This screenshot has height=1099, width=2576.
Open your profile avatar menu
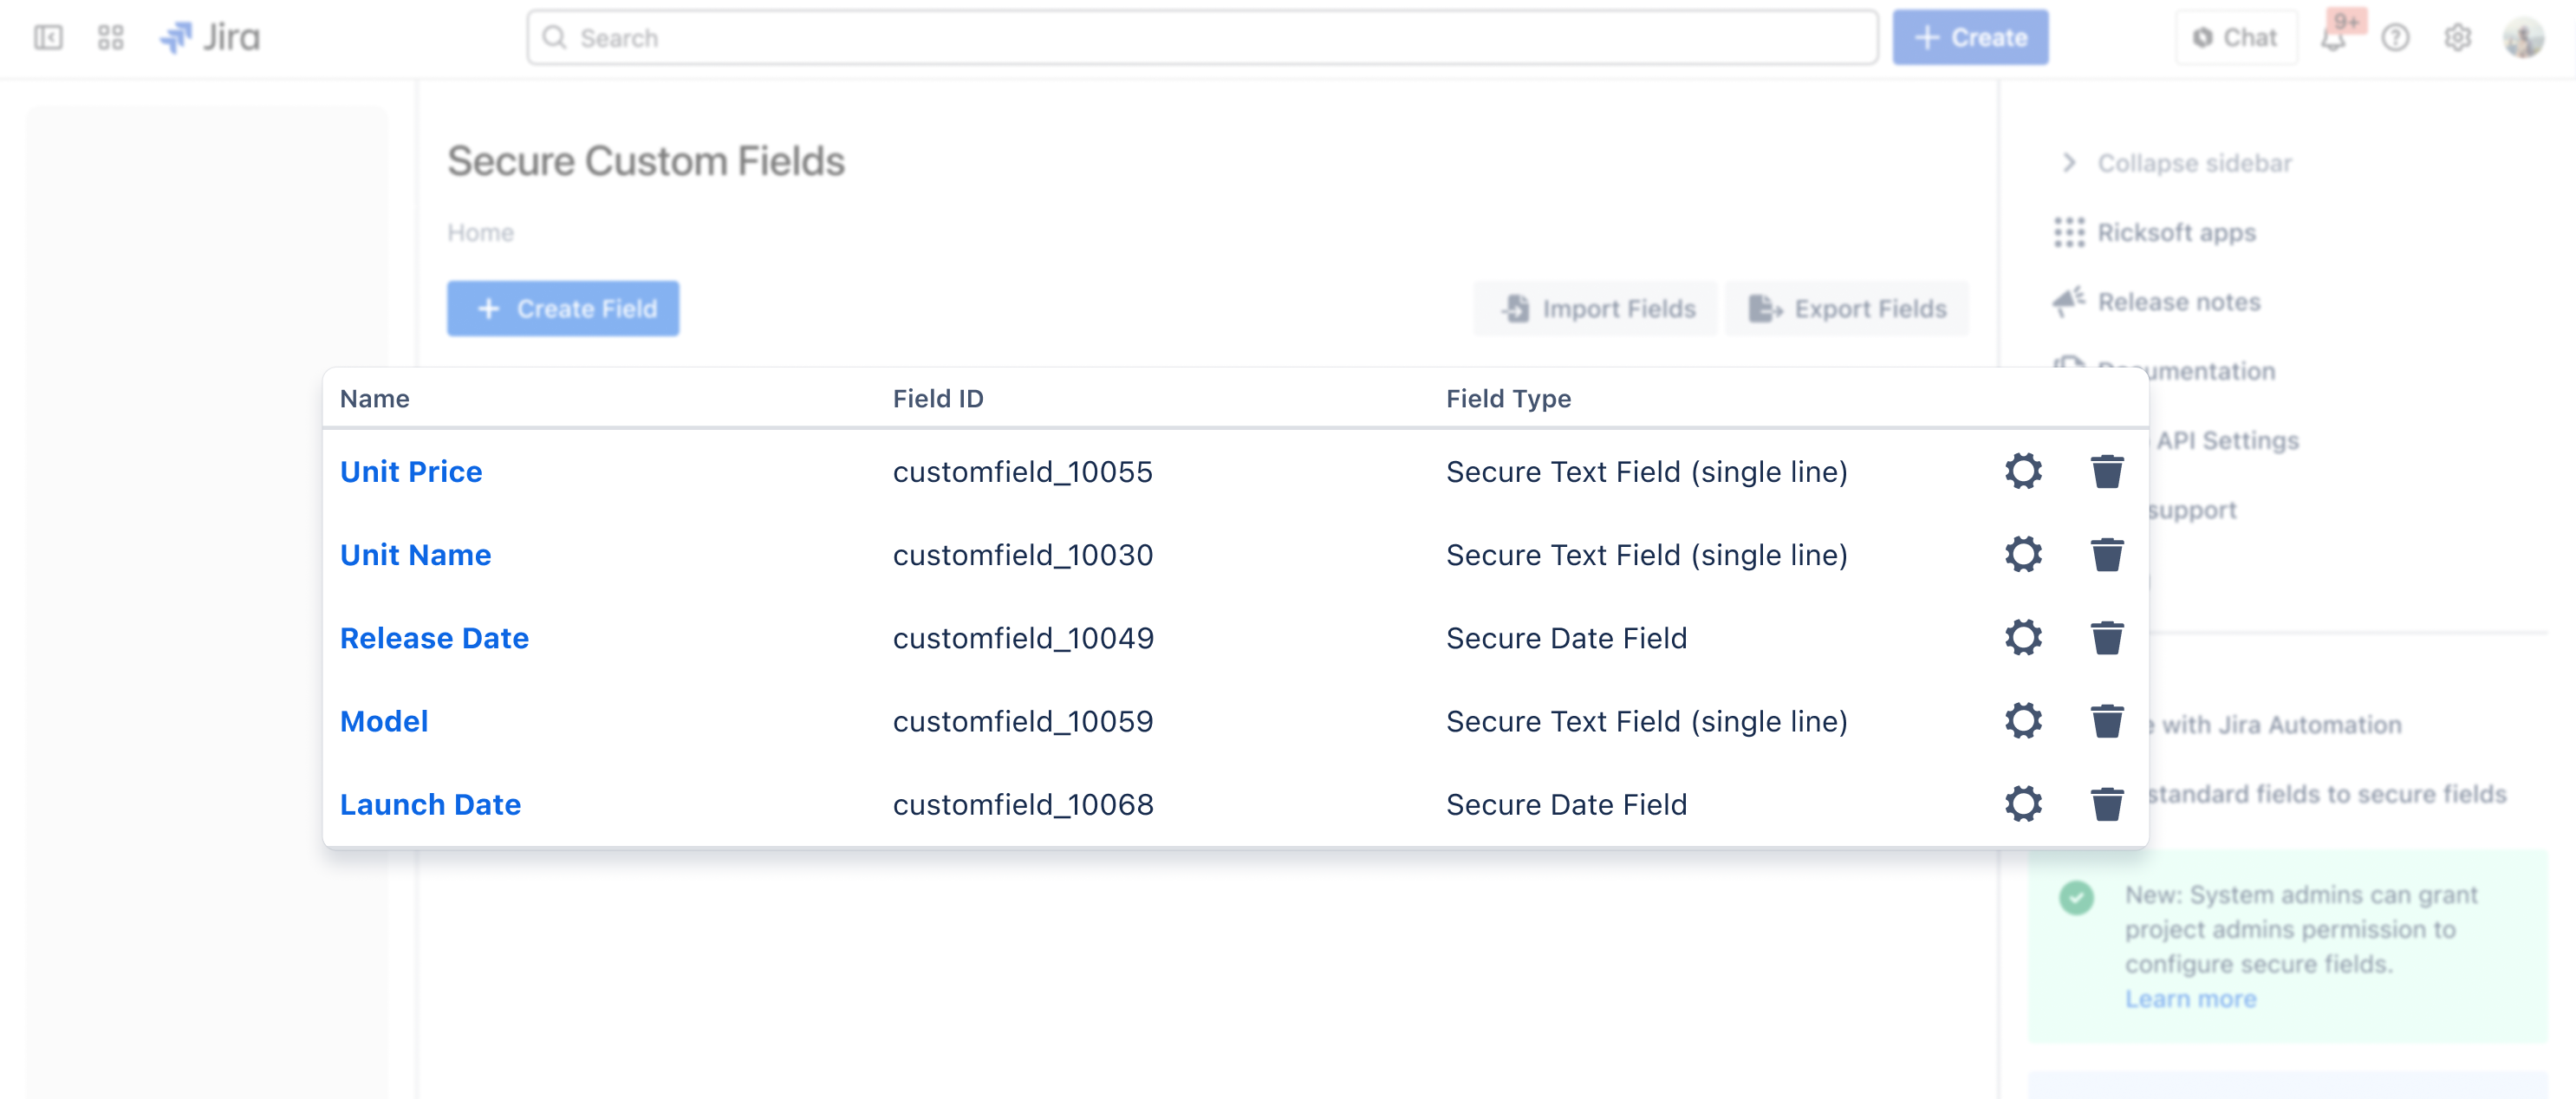click(2526, 37)
